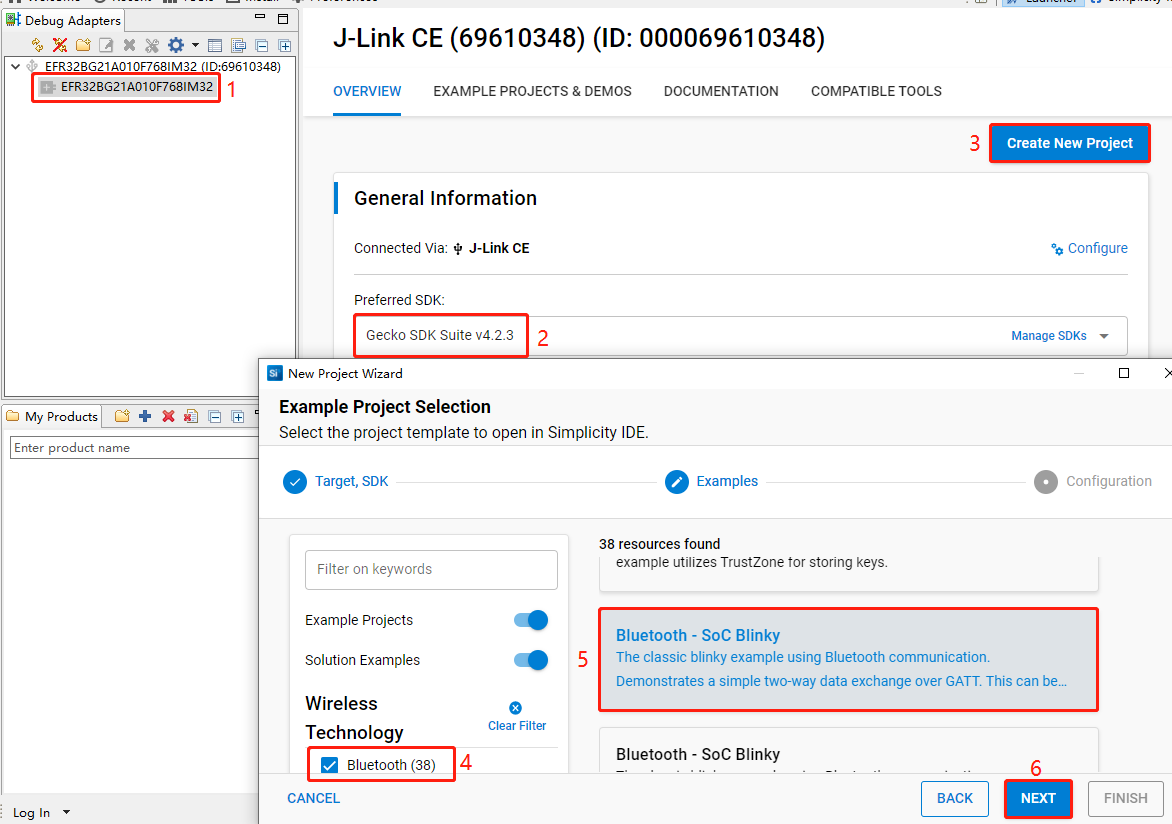The width and height of the screenshot is (1172, 824).
Task: Click the refresh adapters icon in Debug Adapters toolbar
Action: [x=37, y=45]
